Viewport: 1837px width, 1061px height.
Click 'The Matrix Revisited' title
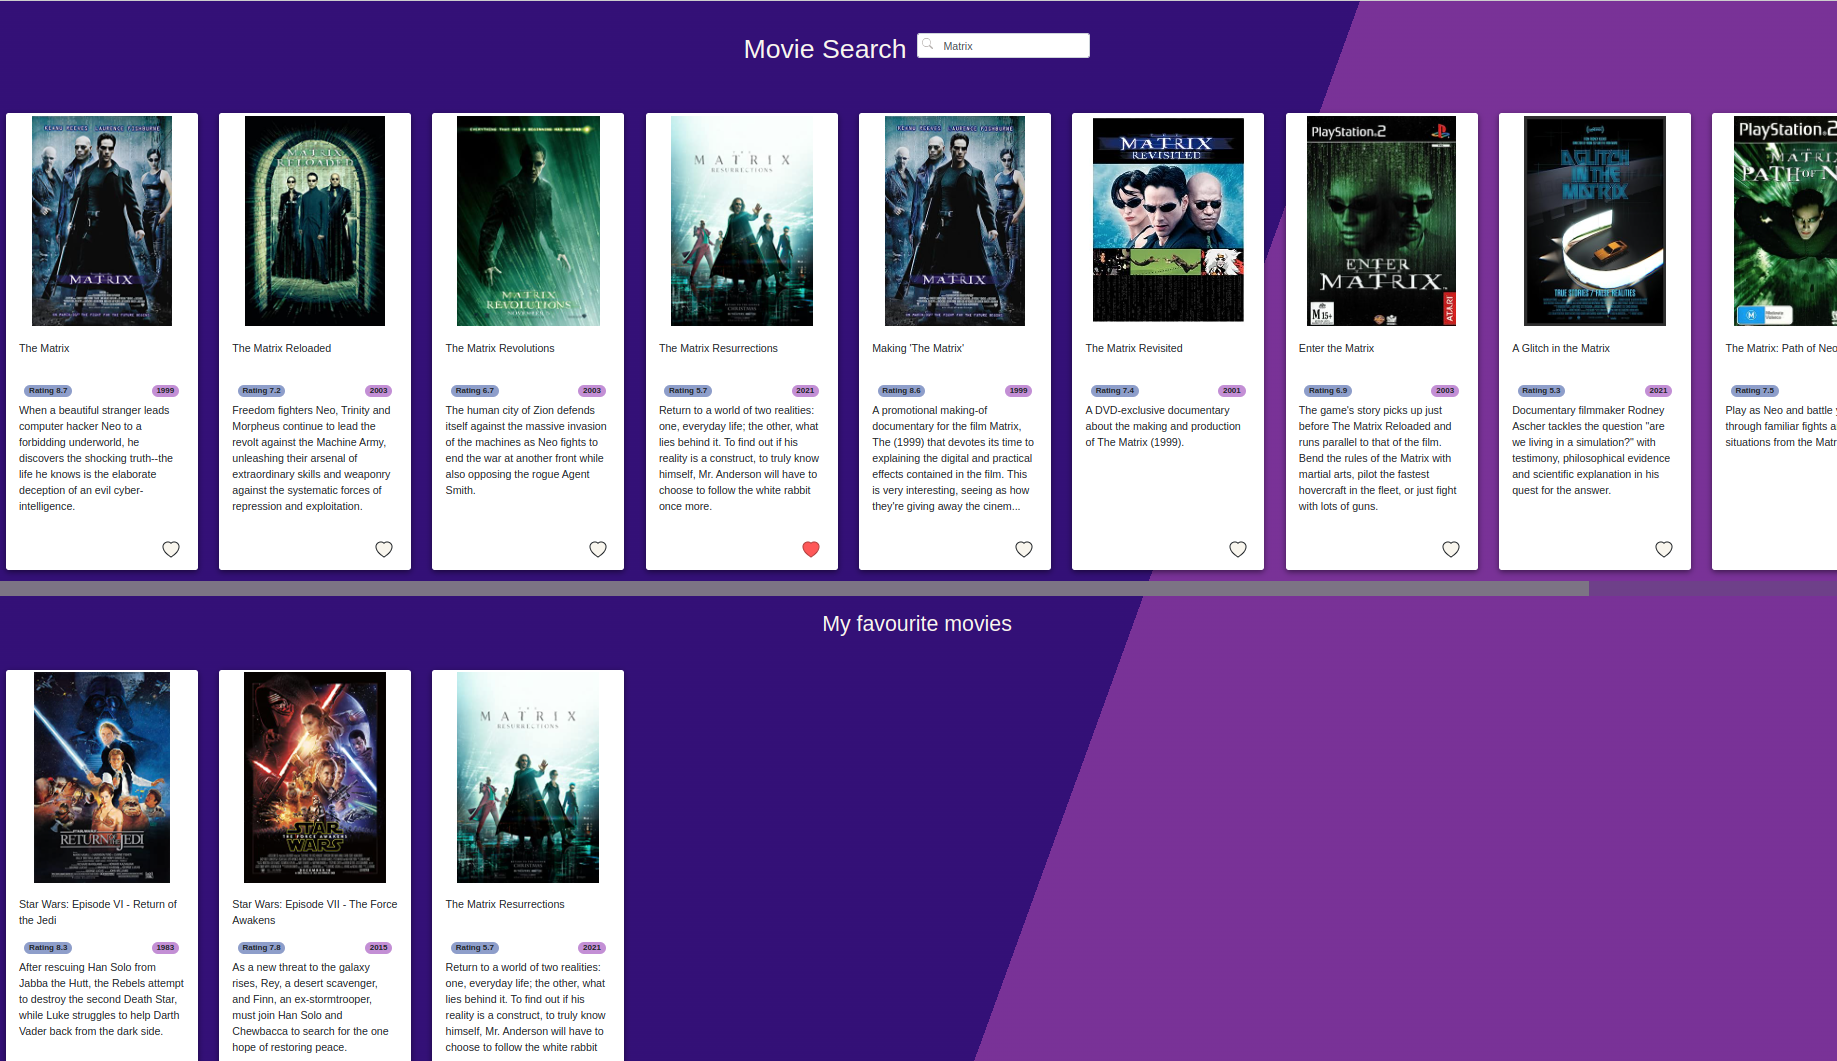[1134, 348]
